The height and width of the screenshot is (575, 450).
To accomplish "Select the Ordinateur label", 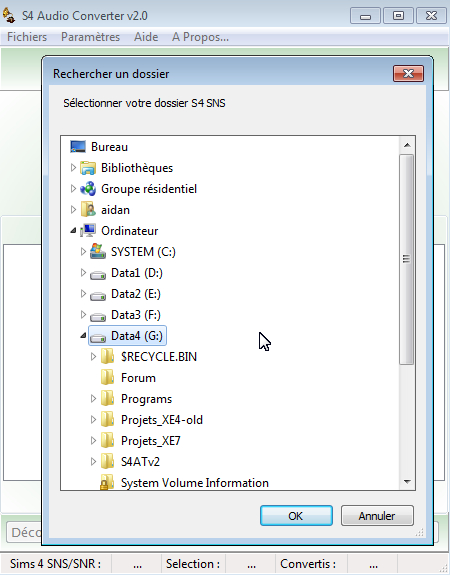I will (x=129, y=231).
